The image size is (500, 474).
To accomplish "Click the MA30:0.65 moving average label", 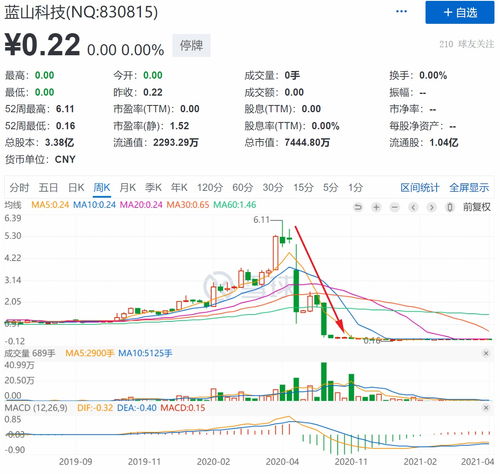I will click(x=188, y=205).
